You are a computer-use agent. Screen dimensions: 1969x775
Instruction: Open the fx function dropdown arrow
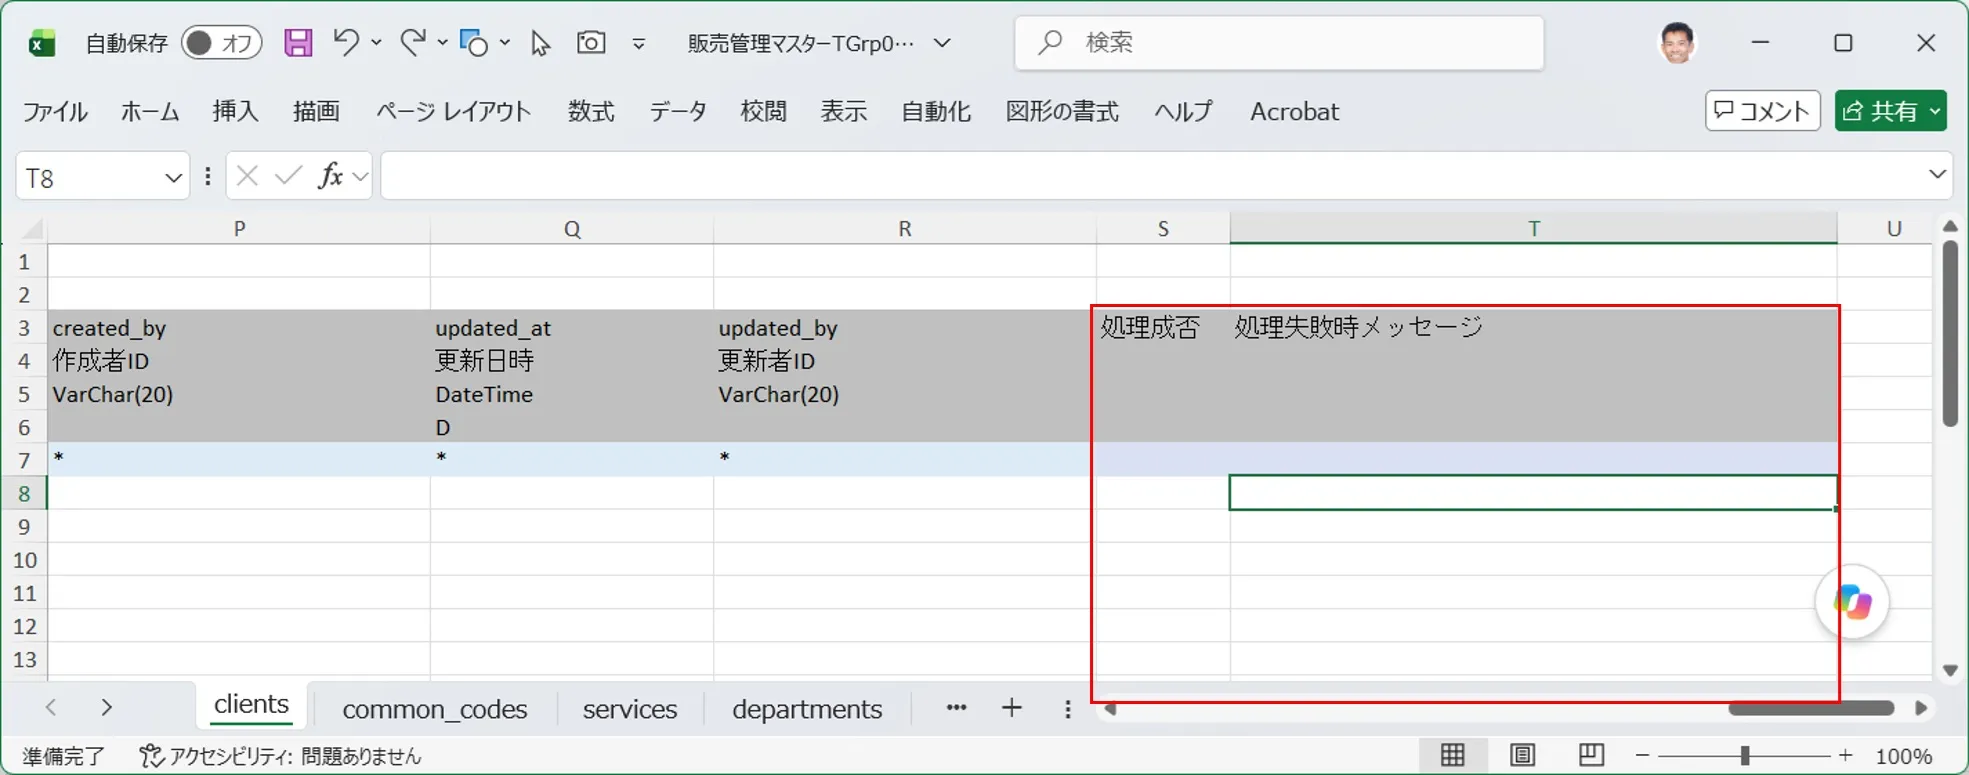361,177
